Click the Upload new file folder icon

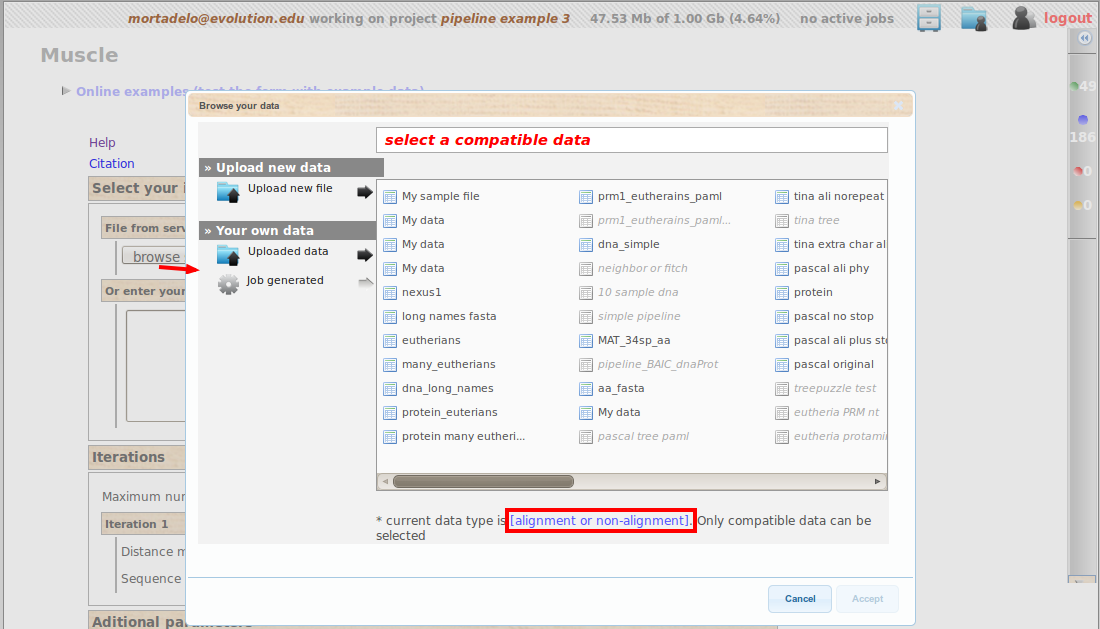(x=228, y=192)
